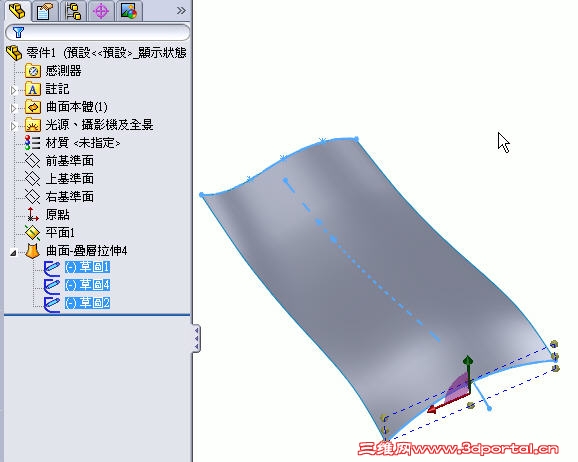Click the 原點 origin icon

point(32,214)
